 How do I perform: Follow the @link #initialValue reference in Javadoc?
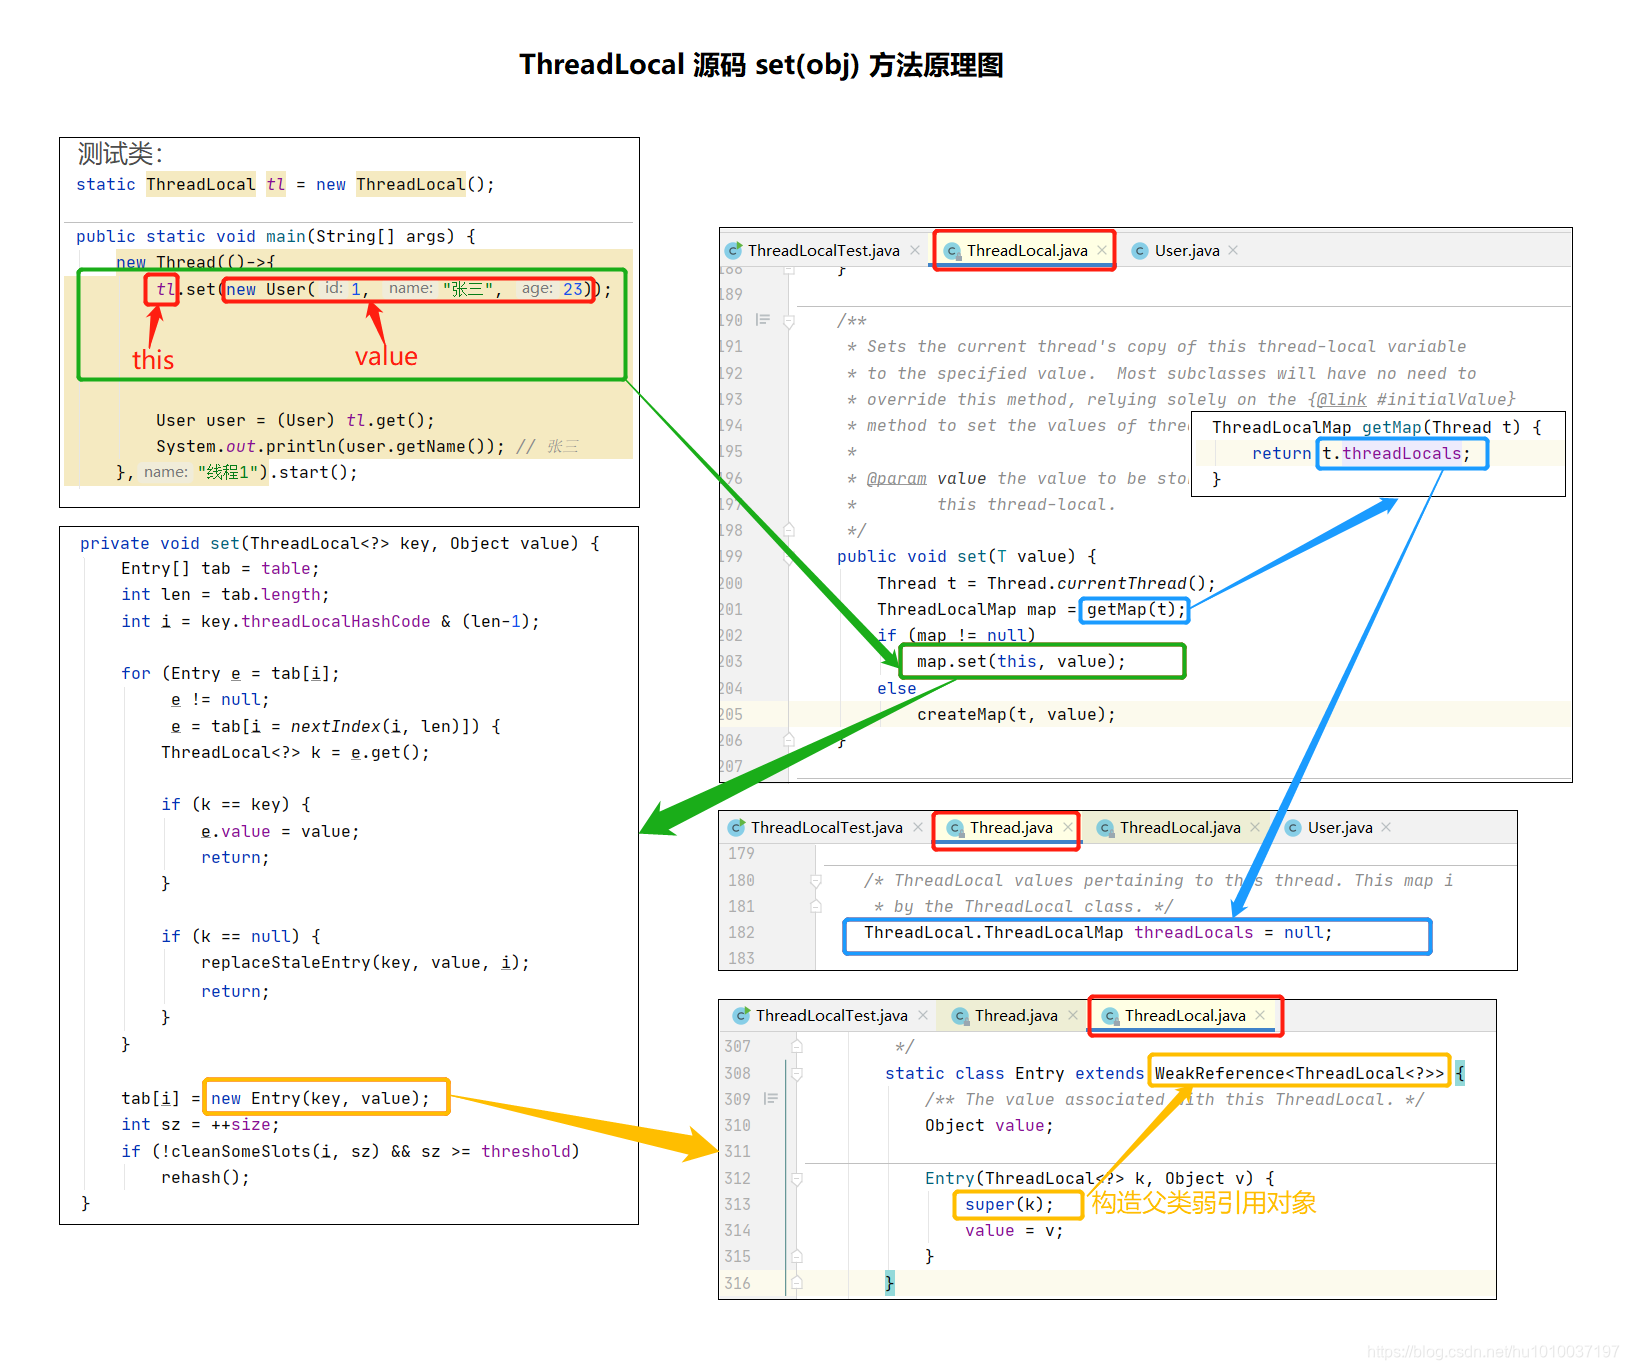(1412, 399)
